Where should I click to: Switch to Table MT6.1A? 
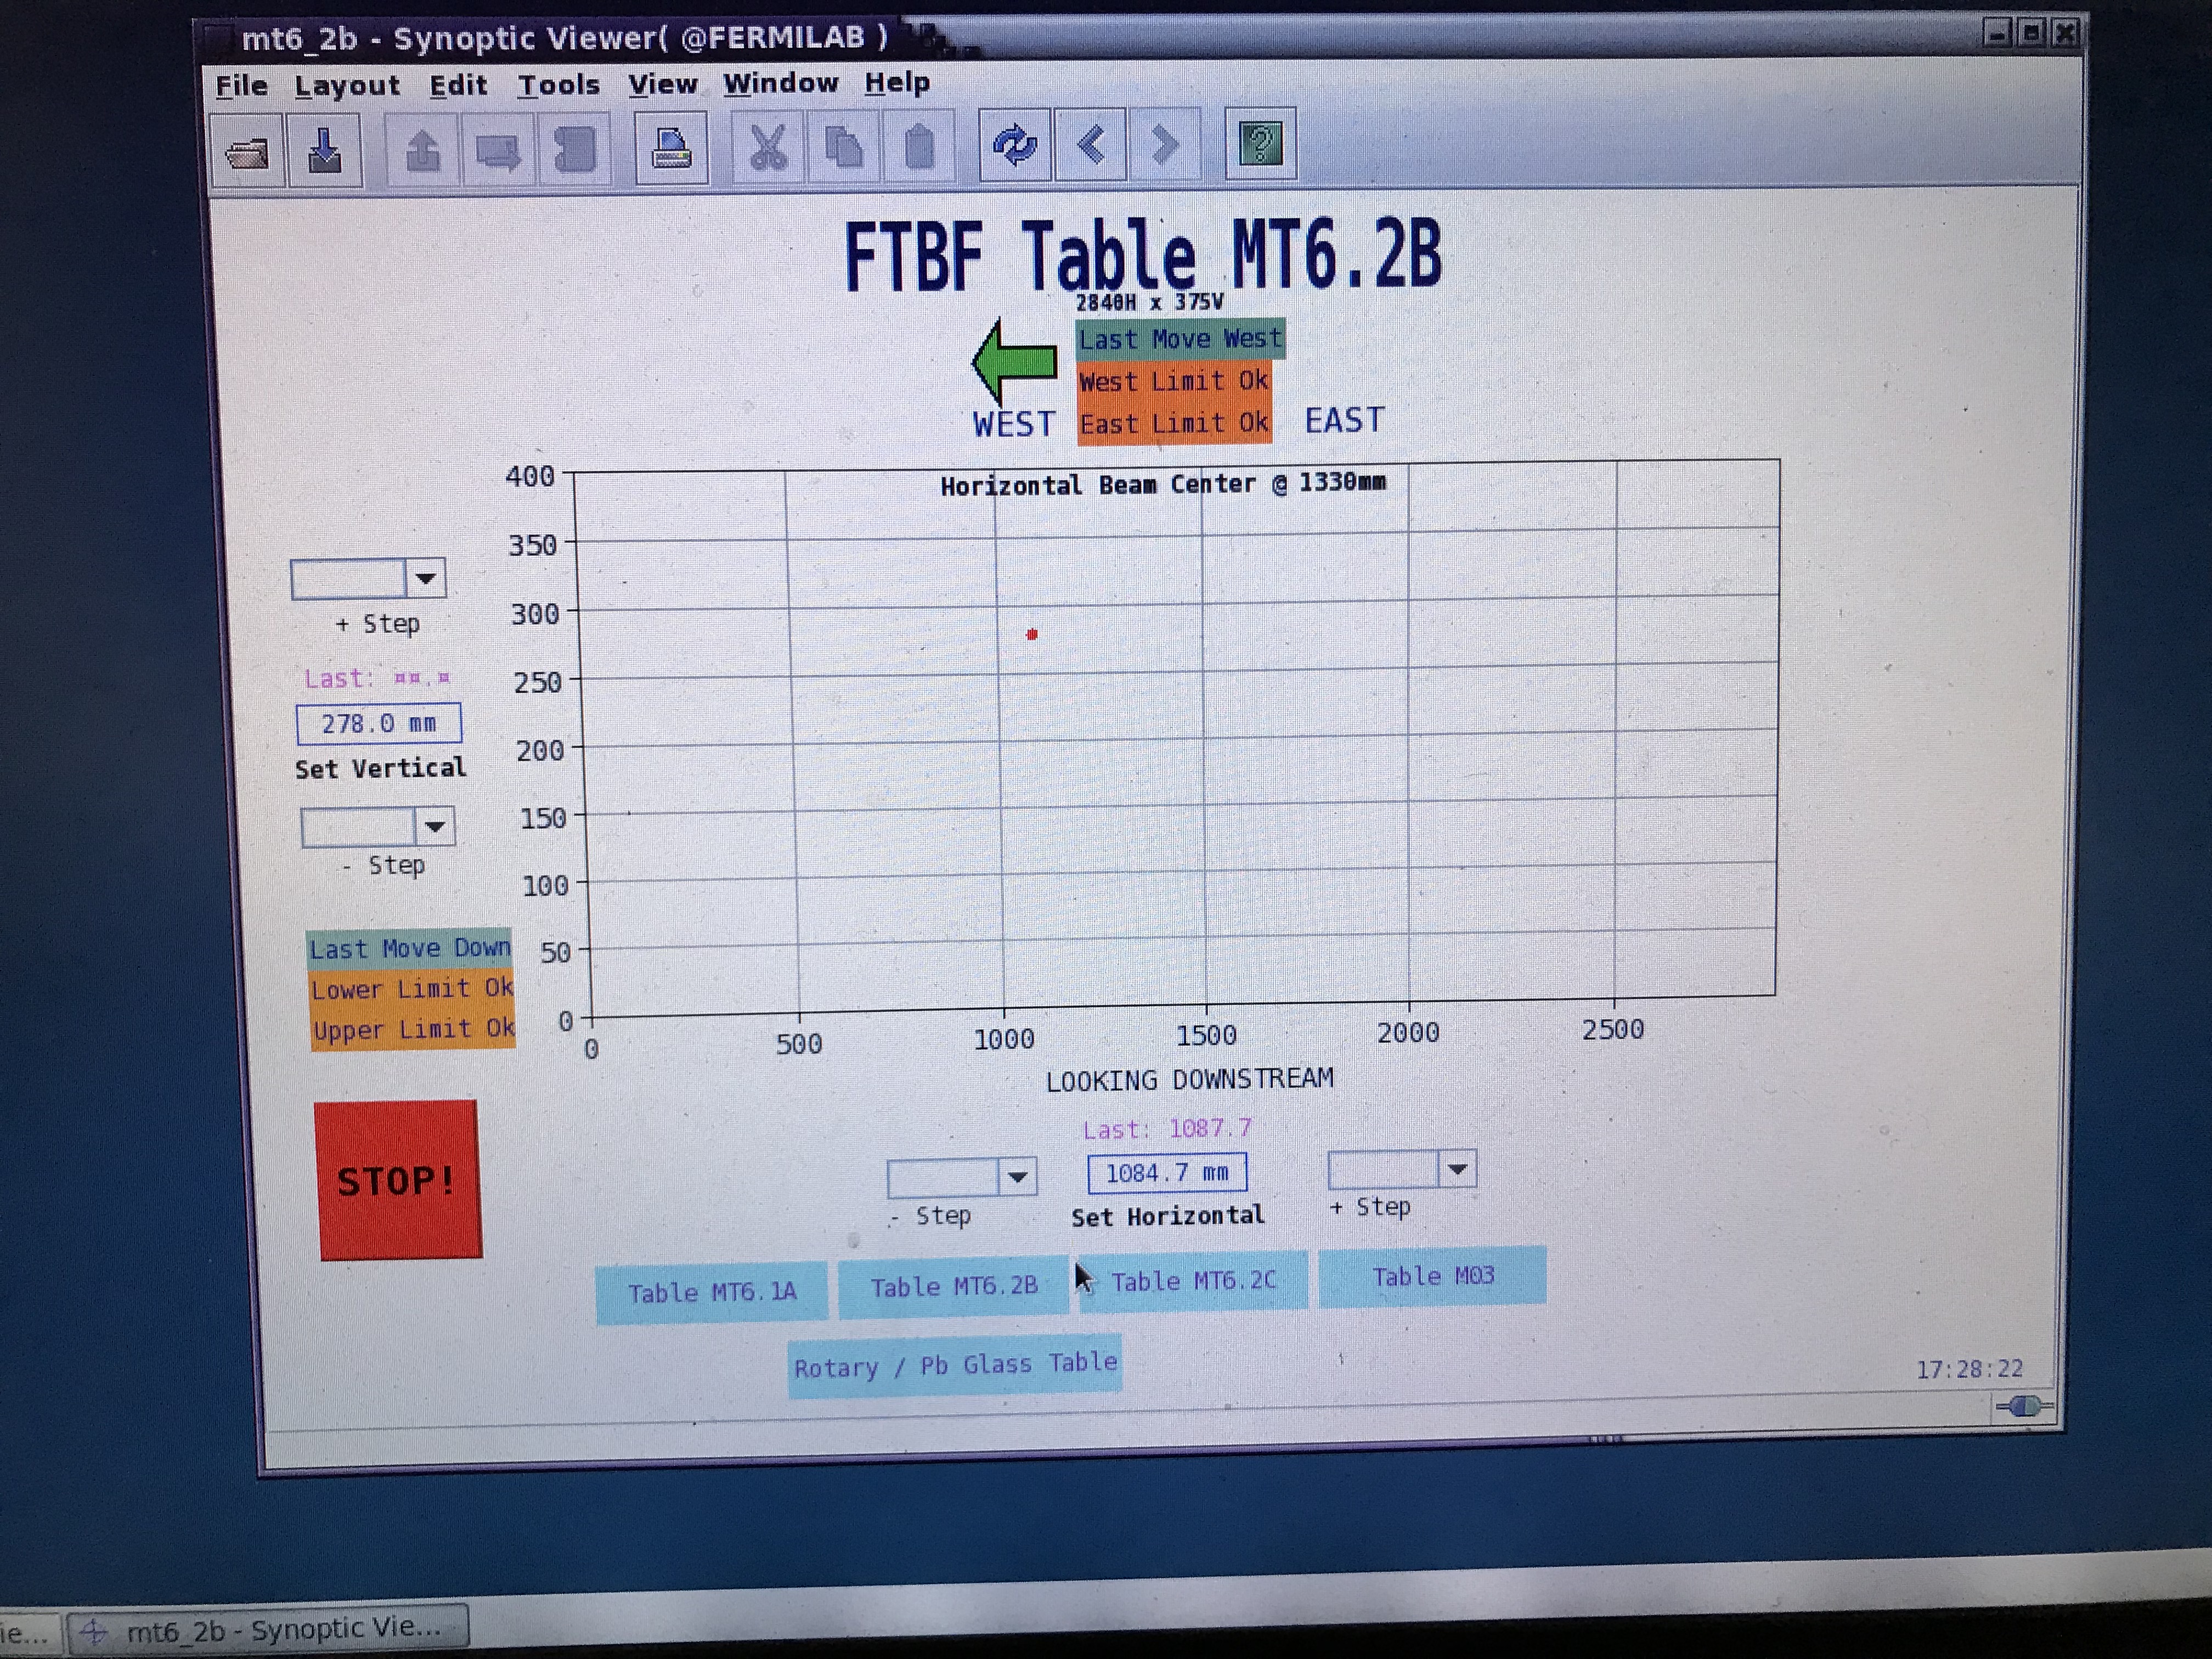click(711, 1293)
